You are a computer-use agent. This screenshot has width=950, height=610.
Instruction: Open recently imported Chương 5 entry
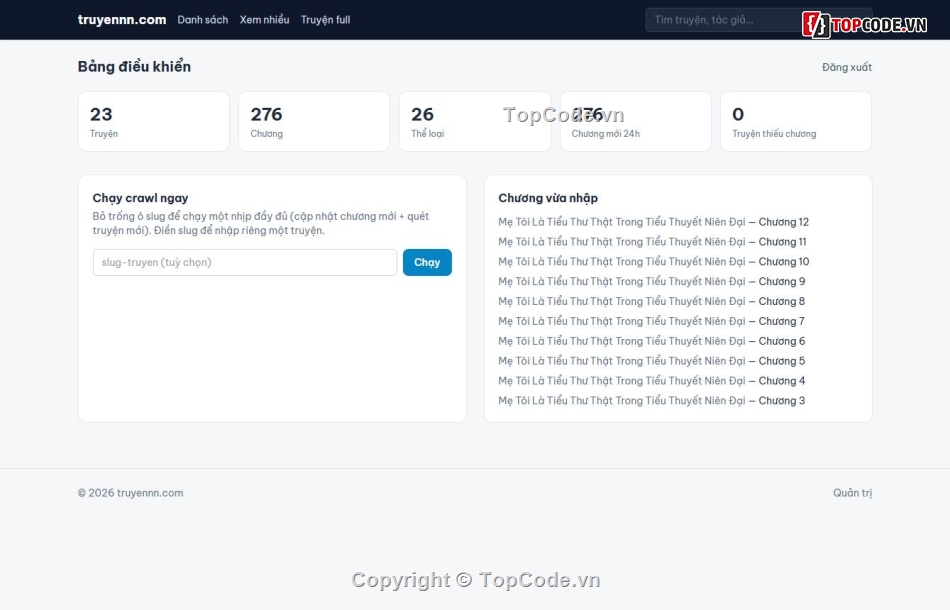tap(651, 360)
